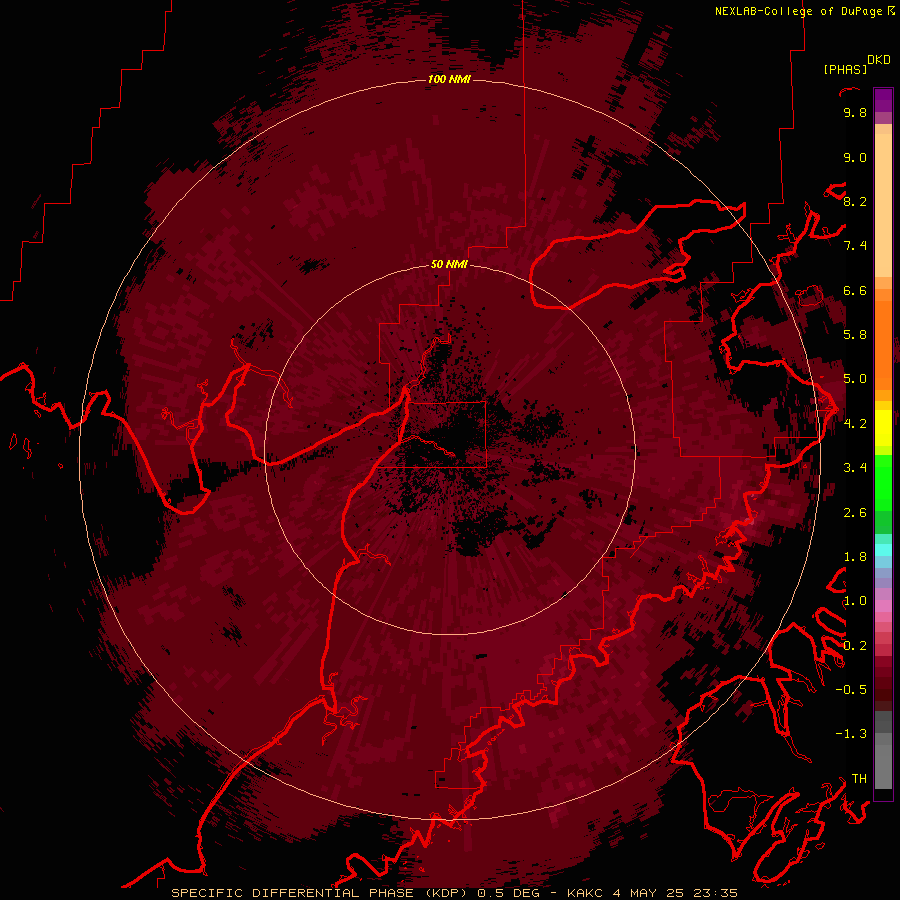Pick the yellow segment of the color bar
The width and height of the screenshot is (900, 900).
[x=883, y=428]
